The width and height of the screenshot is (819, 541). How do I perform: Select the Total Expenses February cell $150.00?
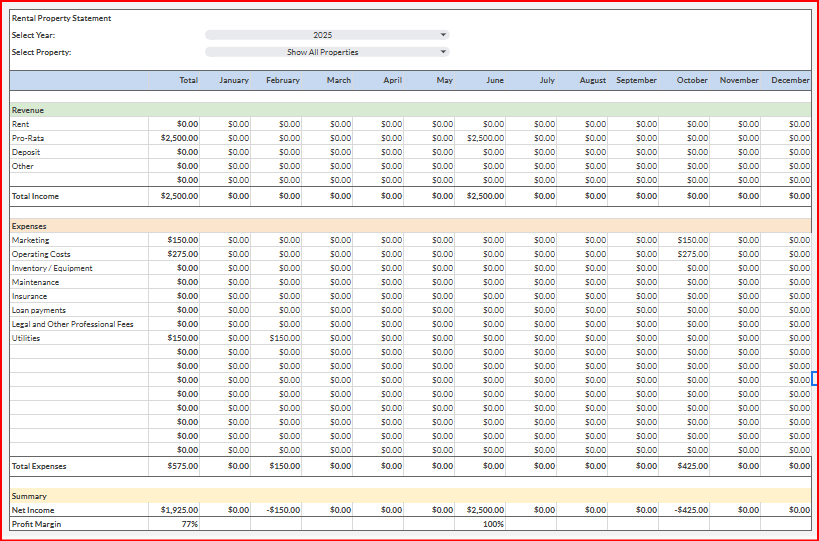point(276,466)
